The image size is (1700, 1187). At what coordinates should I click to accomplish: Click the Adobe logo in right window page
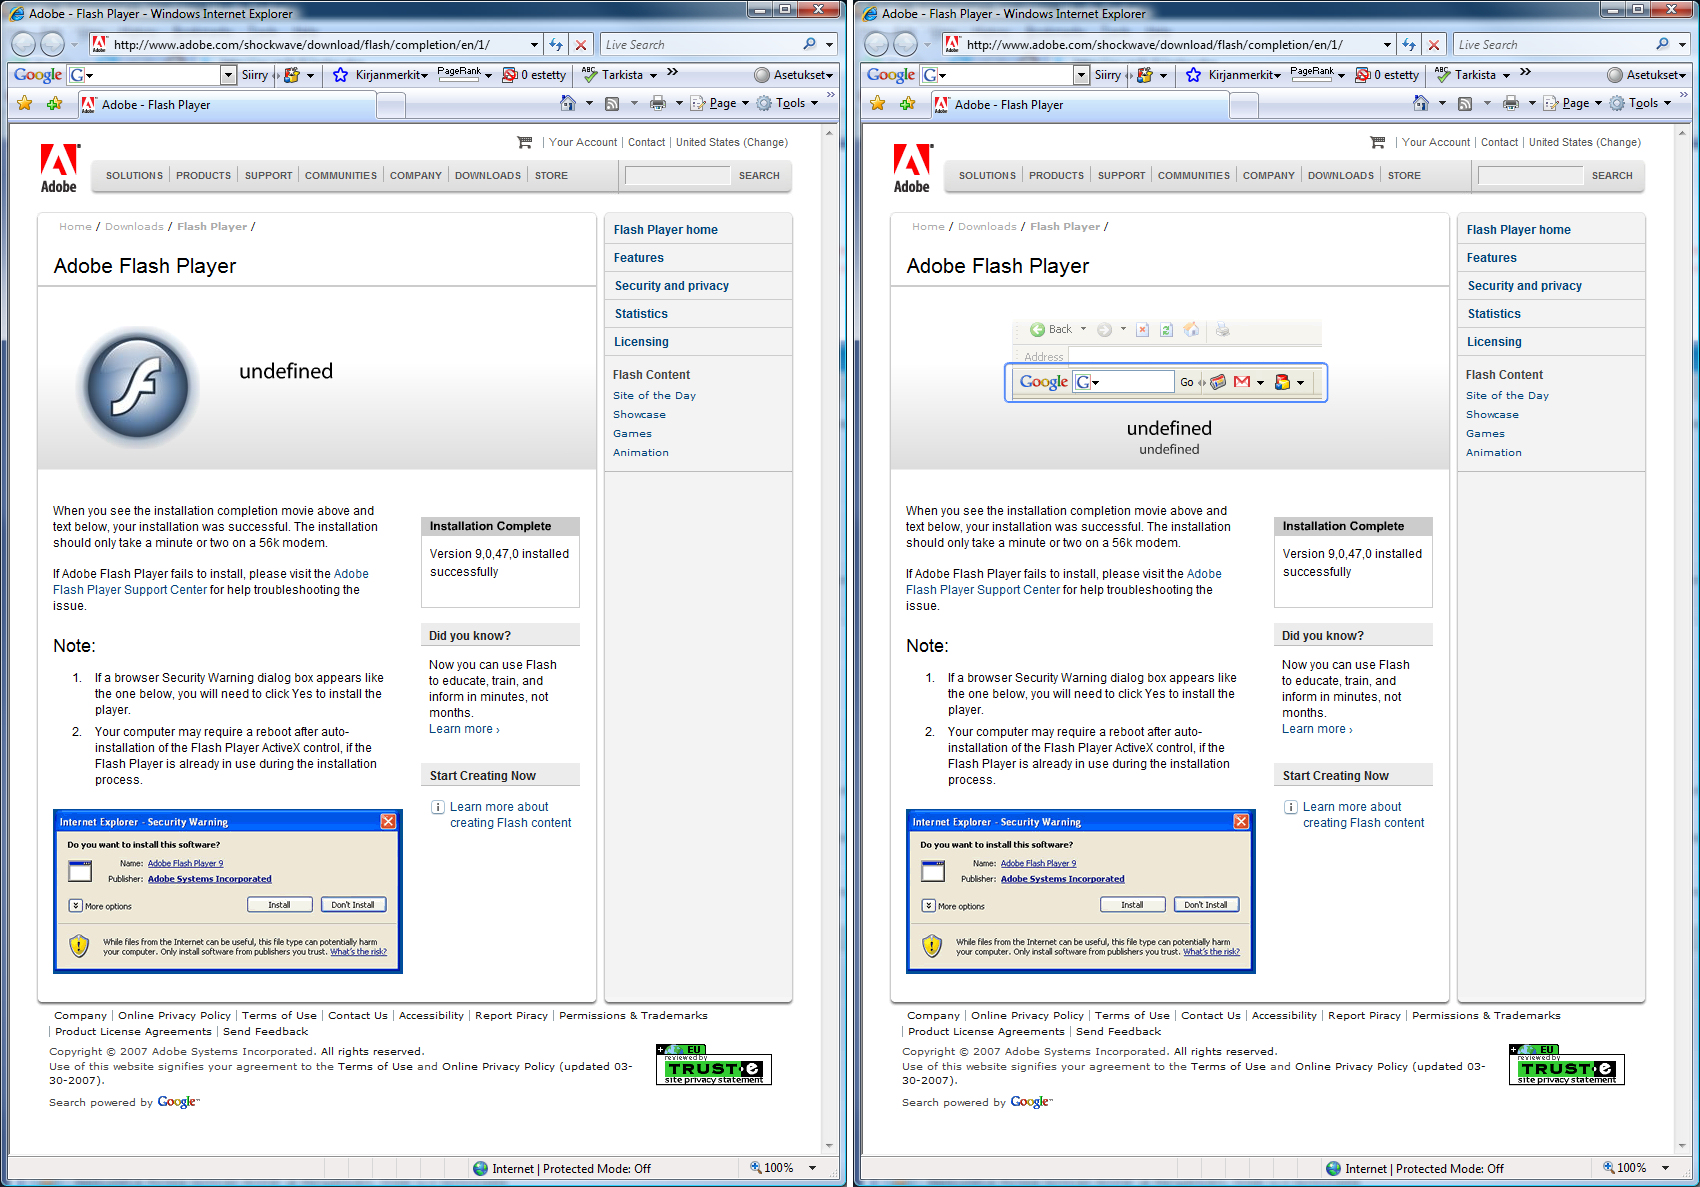click(x=911, y=168)
